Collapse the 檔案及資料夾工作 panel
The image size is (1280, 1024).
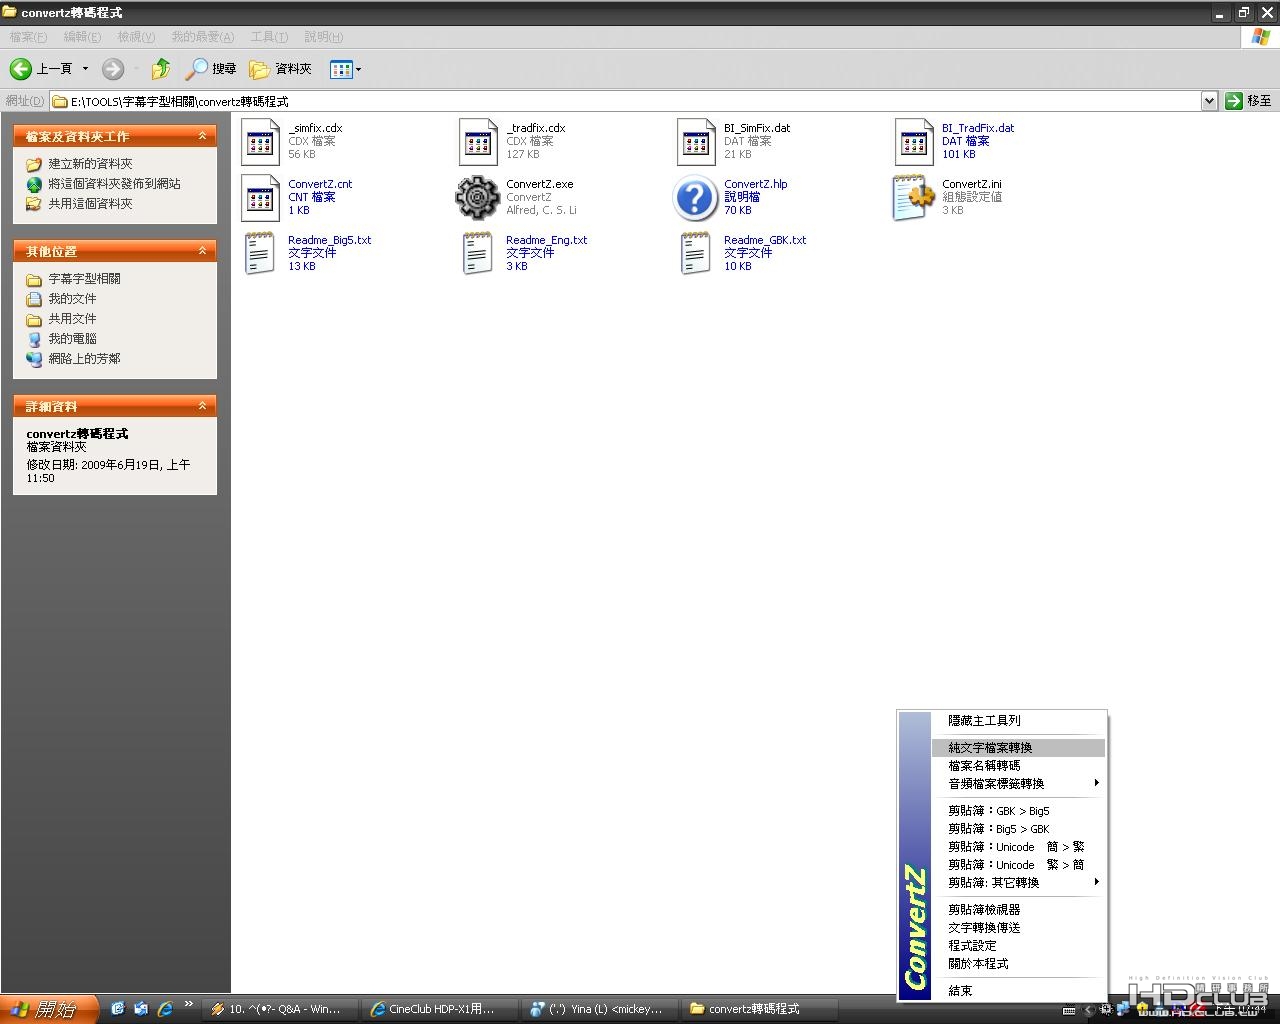(202, 136)
